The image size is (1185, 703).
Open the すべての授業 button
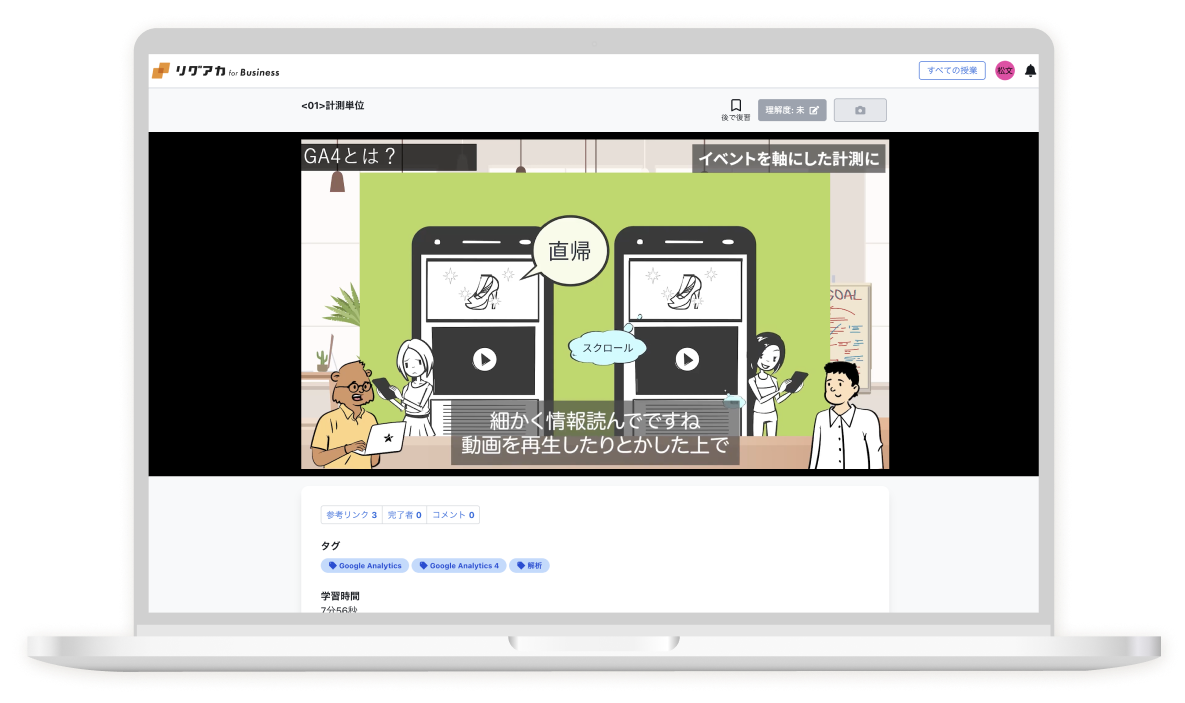coord(951,70)
